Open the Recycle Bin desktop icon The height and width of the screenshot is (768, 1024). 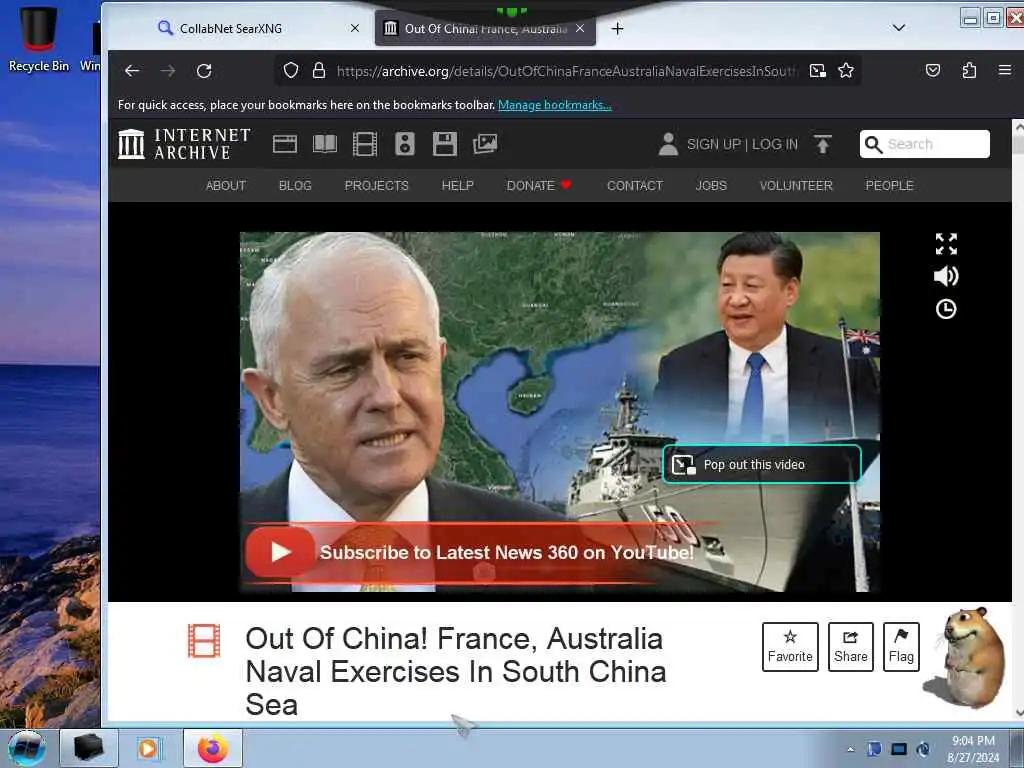tap(39, 39)
